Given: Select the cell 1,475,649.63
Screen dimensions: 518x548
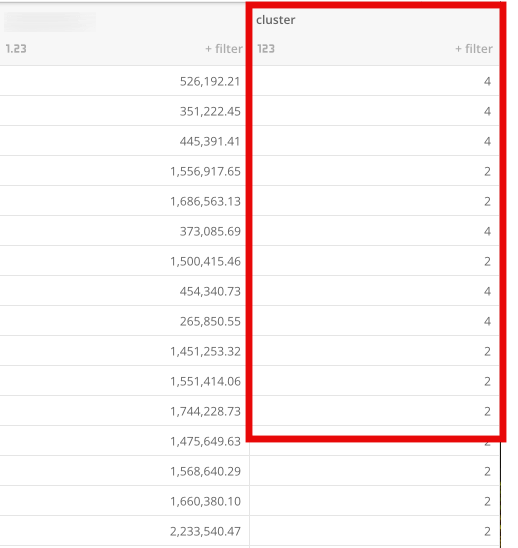Looking at the screenshot, I should point(206,442).
